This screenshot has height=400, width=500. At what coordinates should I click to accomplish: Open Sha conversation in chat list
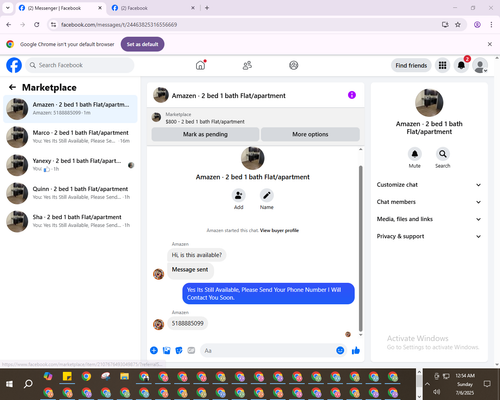70,221
